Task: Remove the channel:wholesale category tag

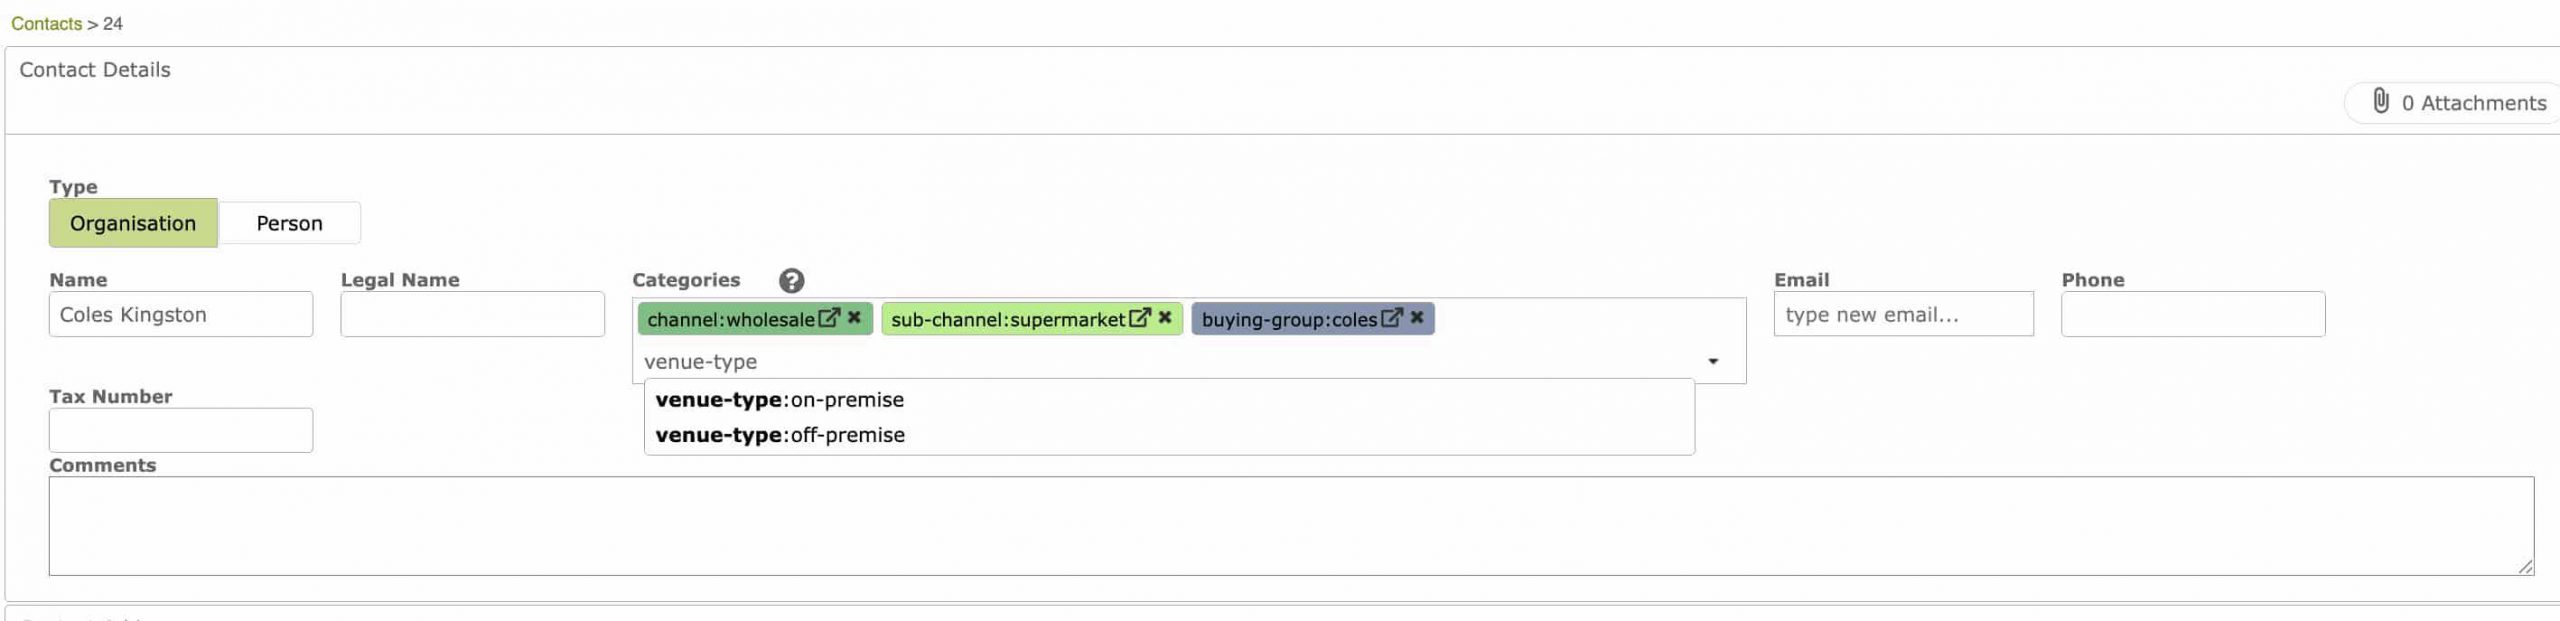Action: point(854,318)
